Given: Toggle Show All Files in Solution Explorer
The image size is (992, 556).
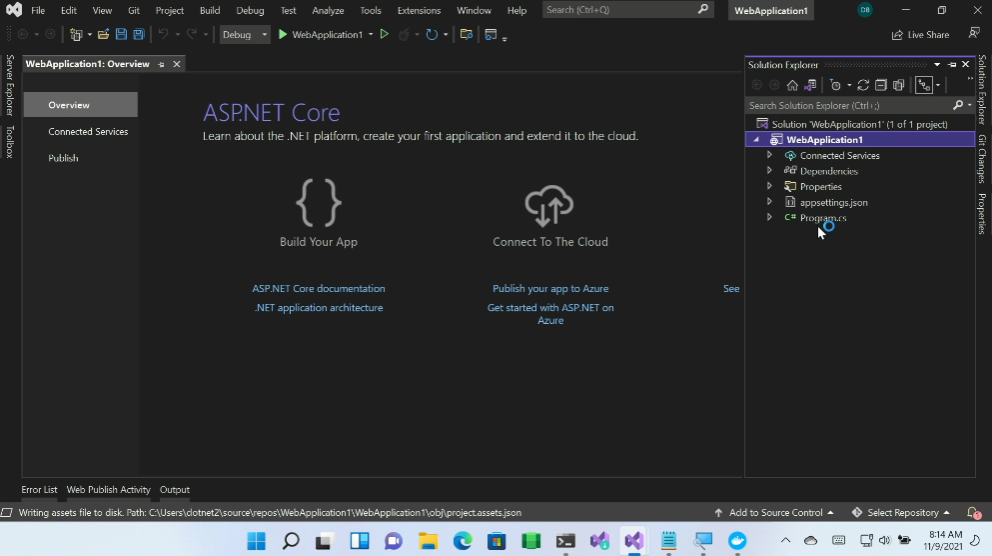Looking at the screenshot, I should pyautogui.click(x=899, y=85).
